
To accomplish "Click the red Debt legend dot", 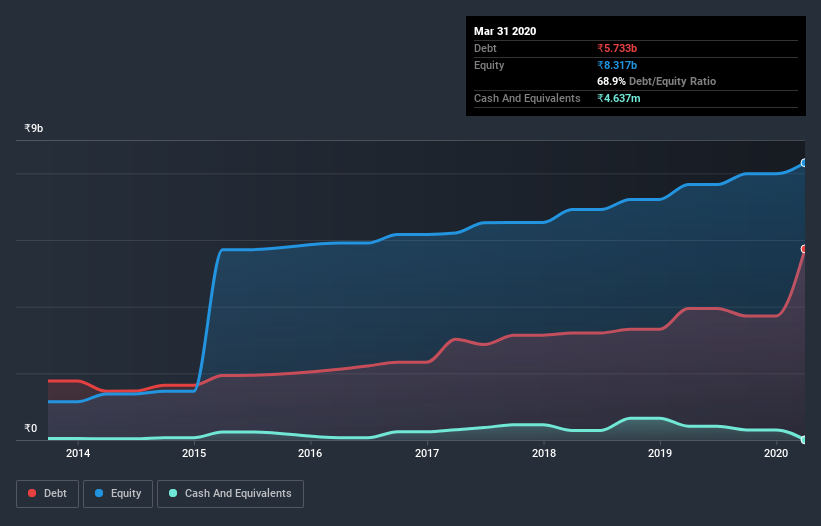I will (32, 493).
